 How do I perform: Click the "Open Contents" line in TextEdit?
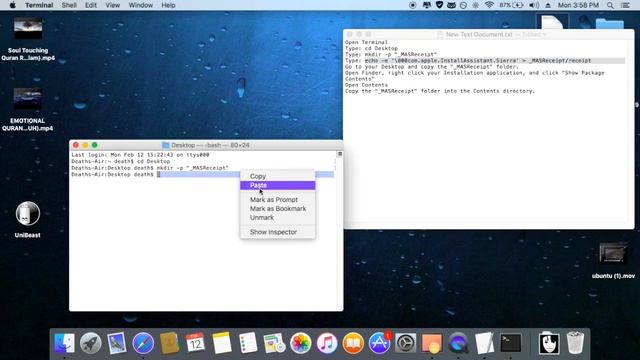(x=366, y=85)
